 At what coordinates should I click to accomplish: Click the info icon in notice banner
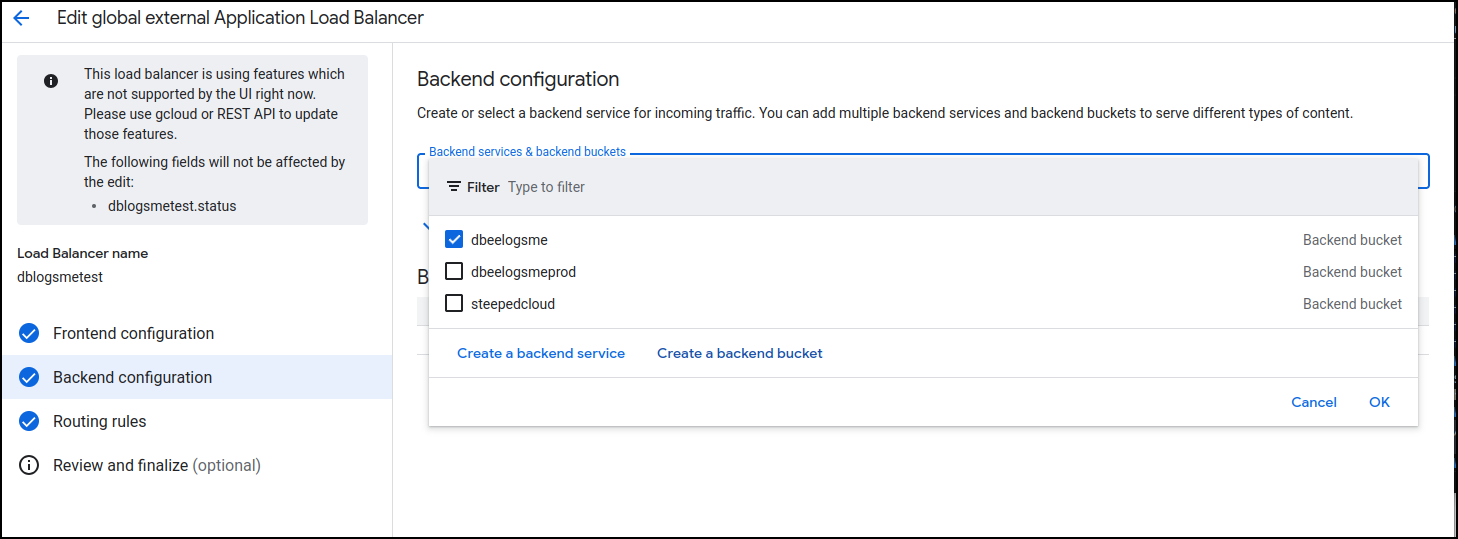51,81
